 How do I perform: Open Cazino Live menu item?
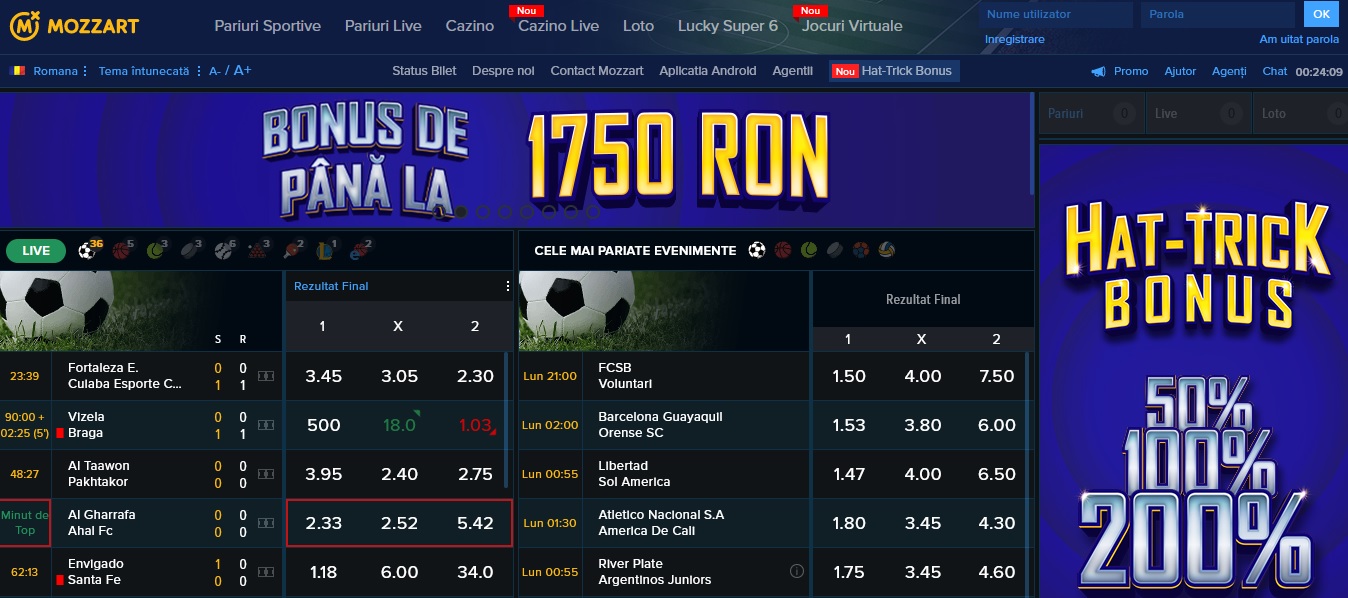(x=558, y=26)
